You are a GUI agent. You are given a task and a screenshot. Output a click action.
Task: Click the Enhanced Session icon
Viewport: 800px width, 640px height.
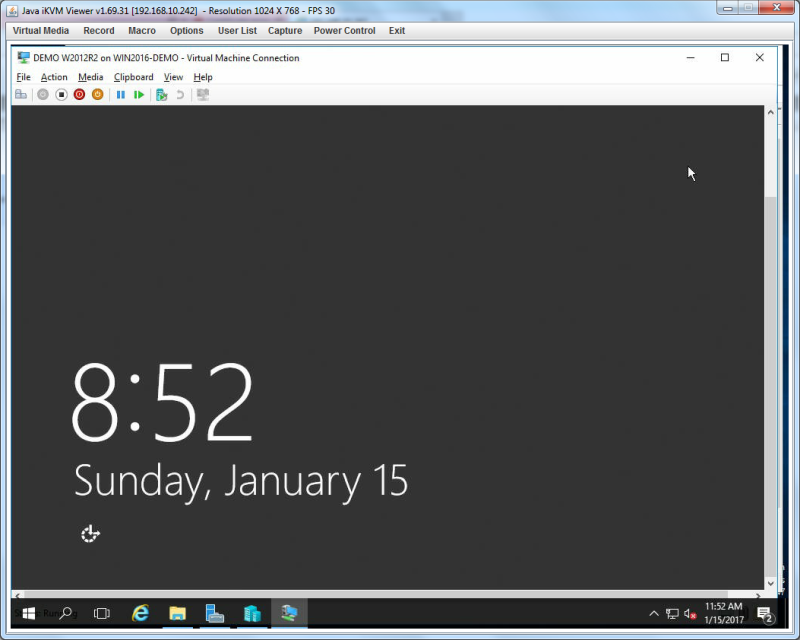(x=203, y=94)
